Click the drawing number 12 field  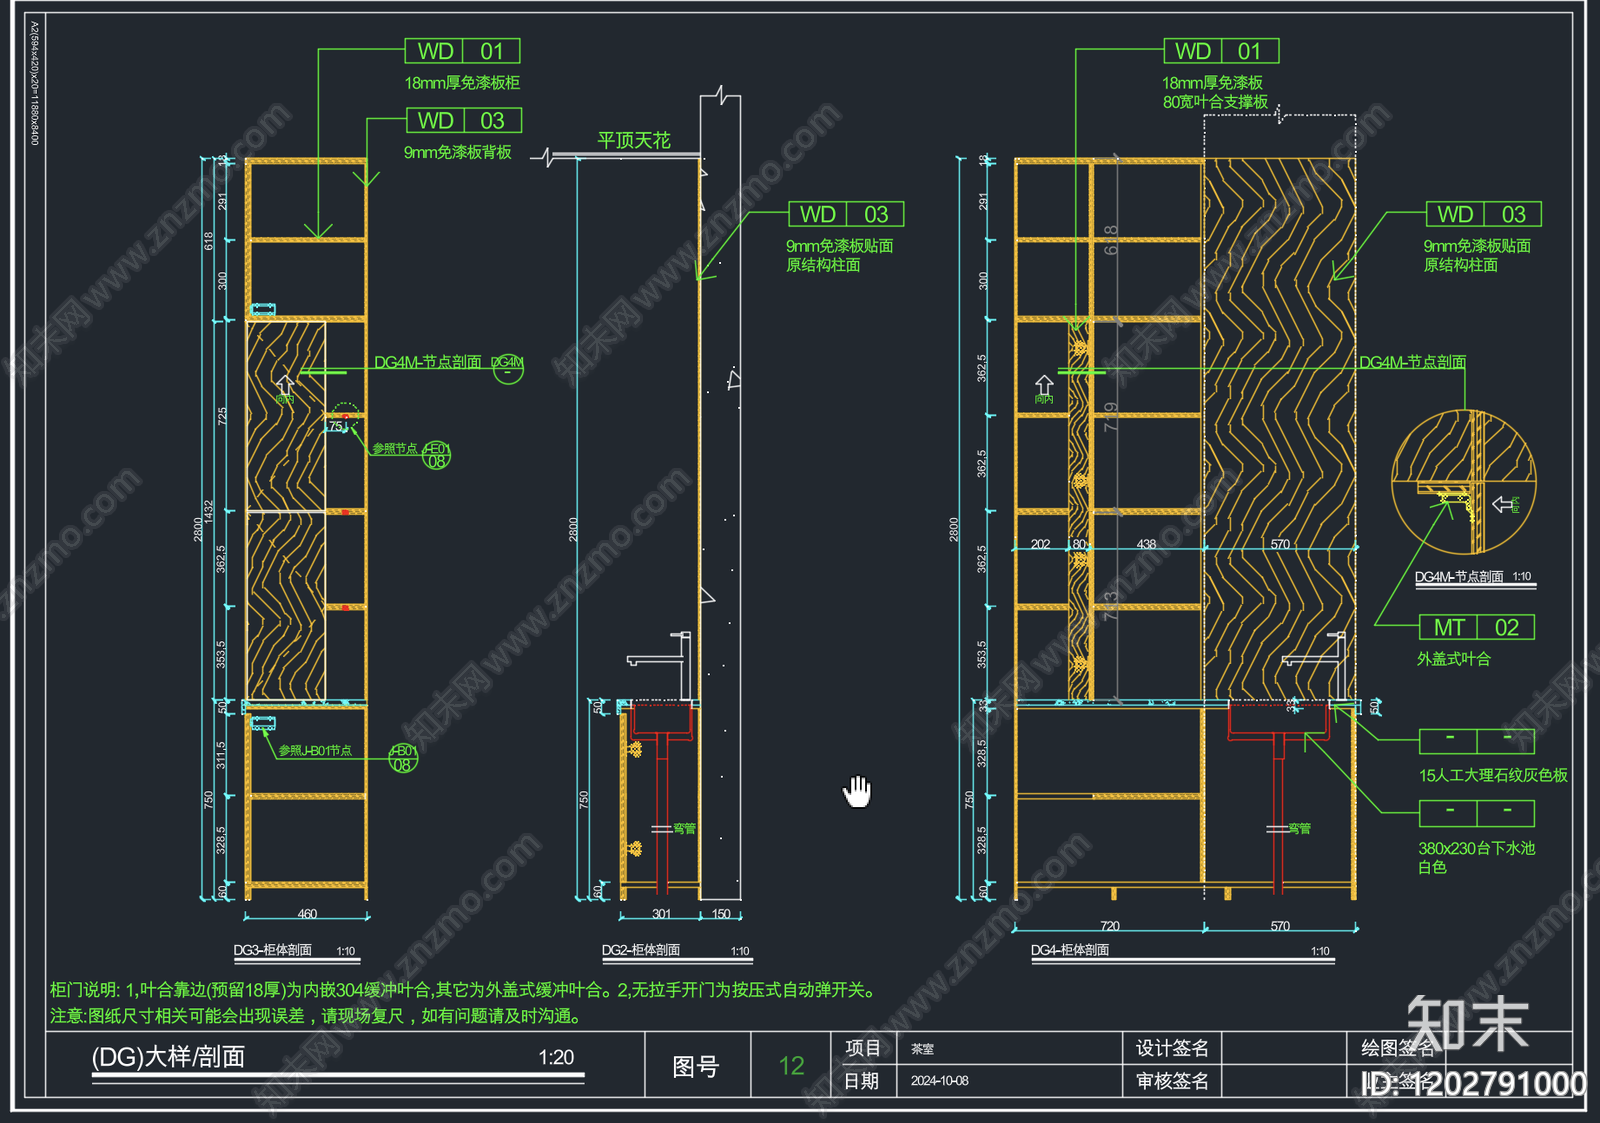coord(791,1065)
